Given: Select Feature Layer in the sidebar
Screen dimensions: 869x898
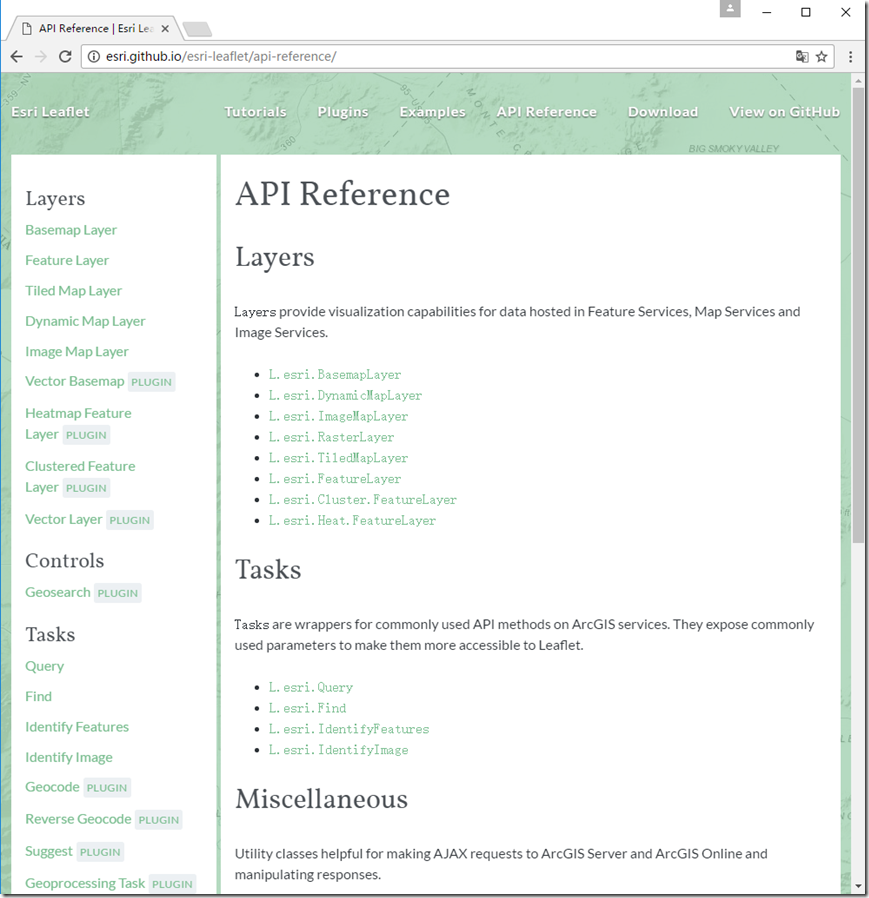Looking at the screenshot, I should coord(67,260).
